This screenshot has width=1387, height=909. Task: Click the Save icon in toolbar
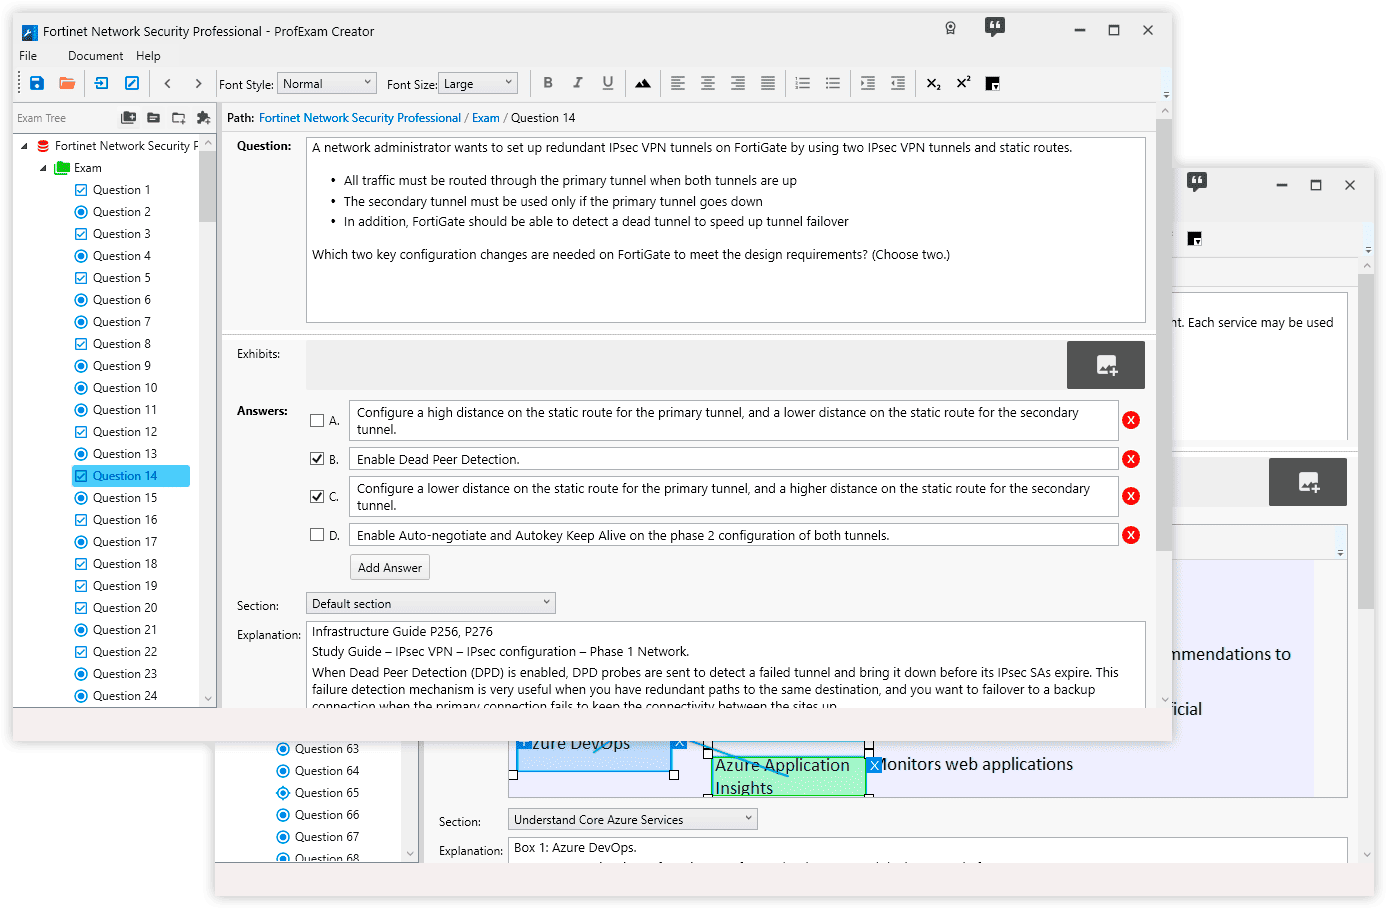click(37, 83)
